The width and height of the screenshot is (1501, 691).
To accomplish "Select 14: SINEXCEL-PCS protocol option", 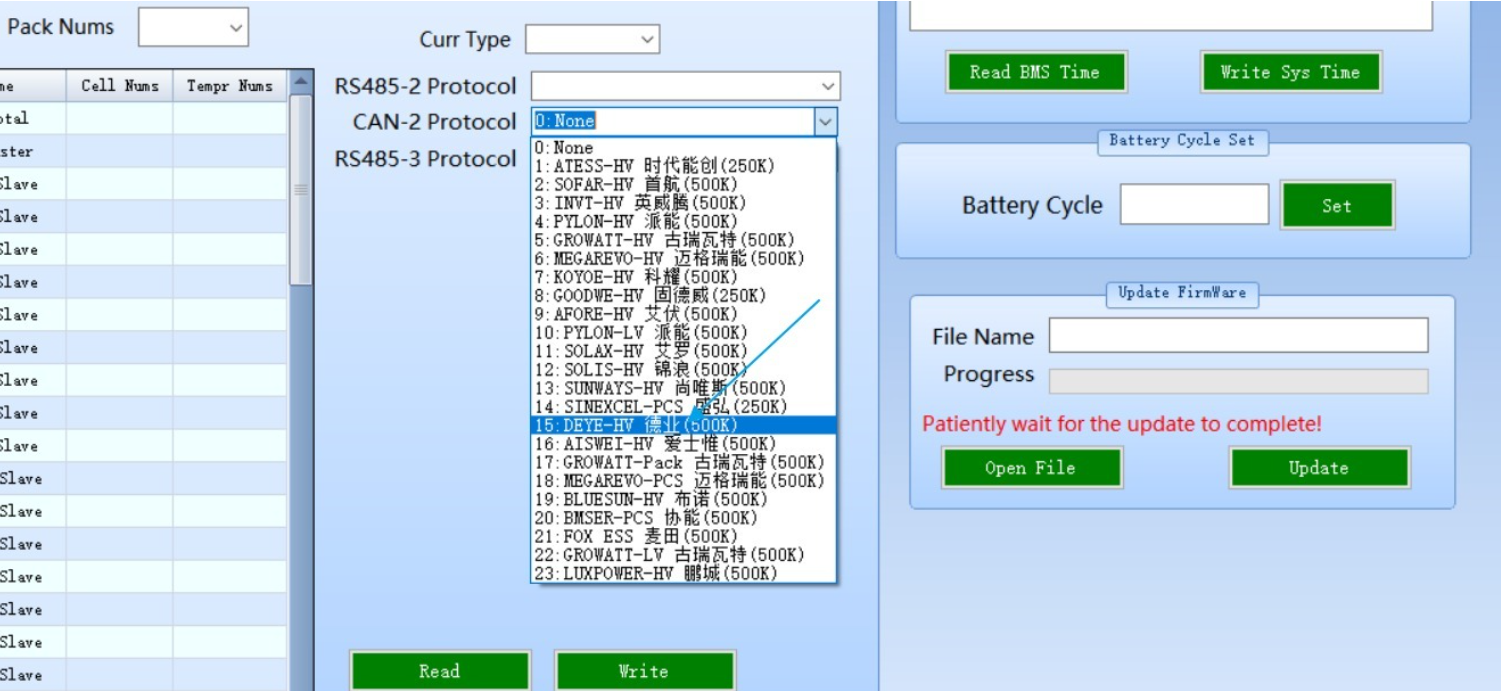I will [x=683, y=407].
